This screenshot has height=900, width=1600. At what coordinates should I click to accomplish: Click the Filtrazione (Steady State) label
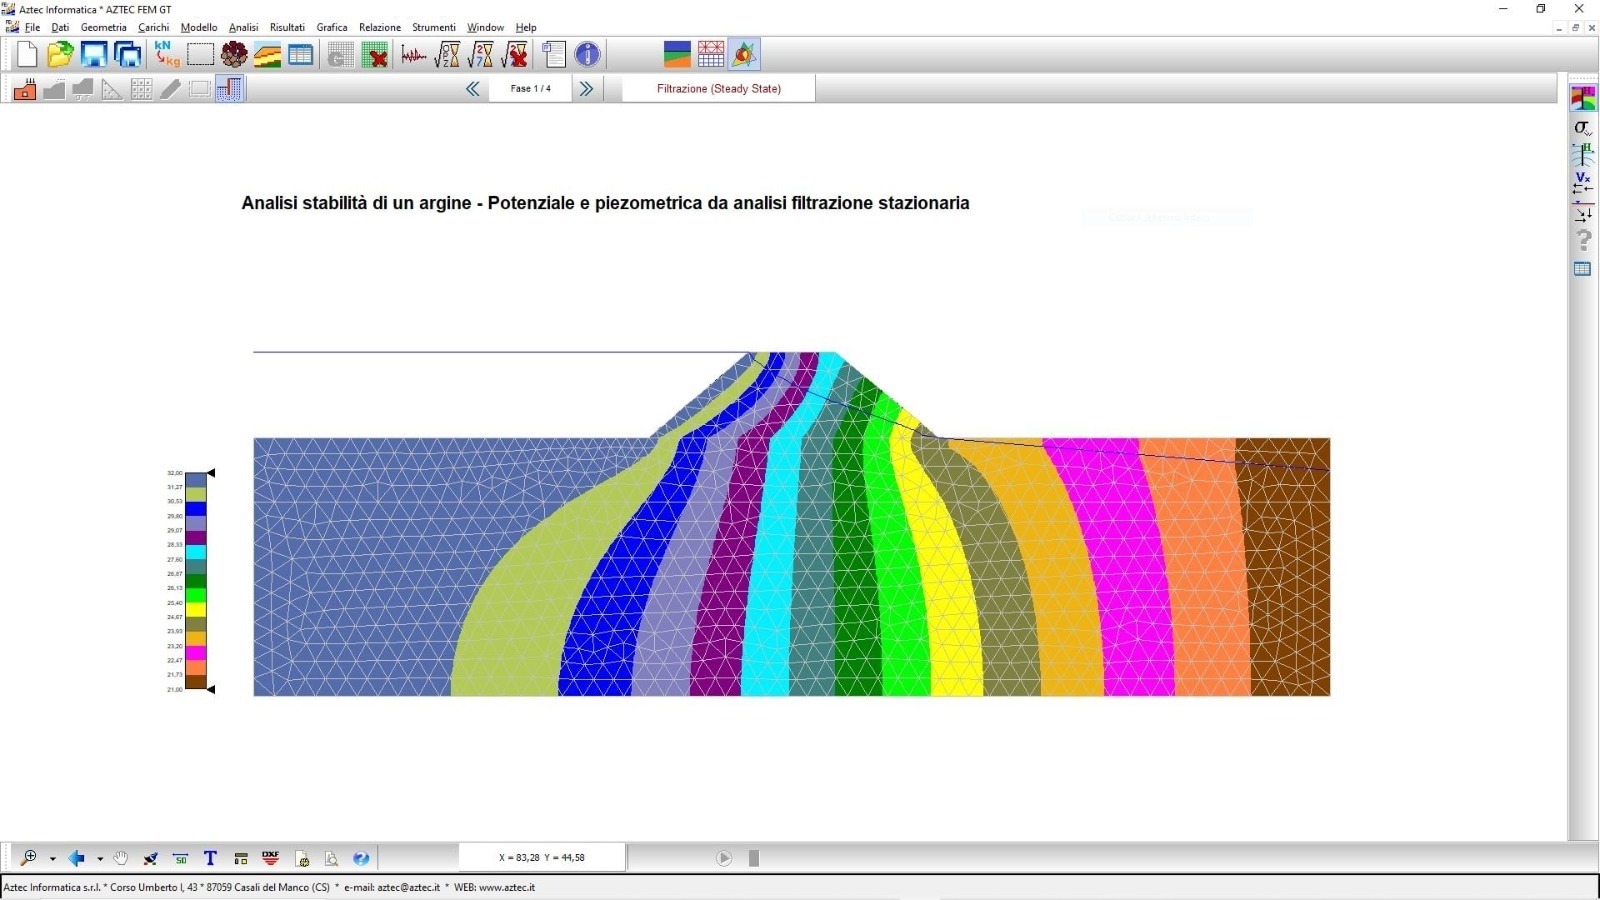tap(719, 89)
